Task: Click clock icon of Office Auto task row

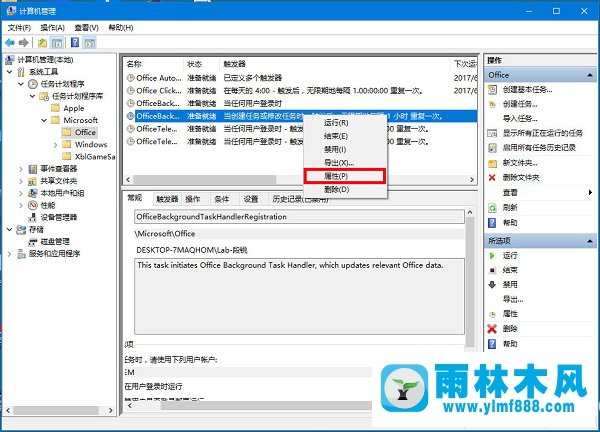Action: pyautogui.click(x=130, y=78)
